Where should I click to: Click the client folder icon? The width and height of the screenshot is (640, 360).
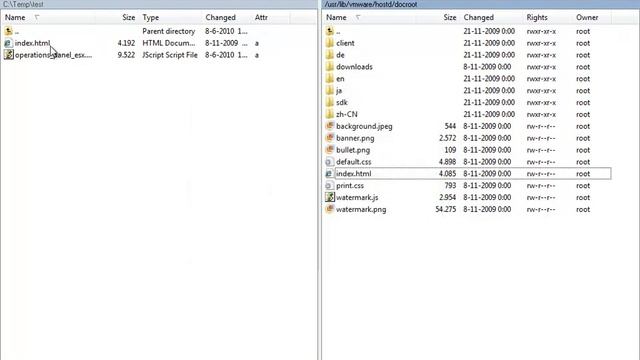329,43
